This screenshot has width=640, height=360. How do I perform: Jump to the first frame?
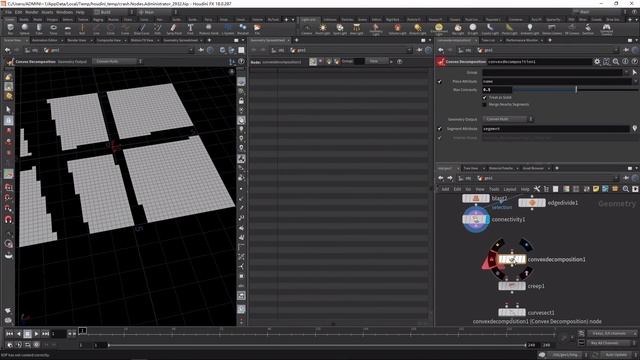click(x=9, y=334)
